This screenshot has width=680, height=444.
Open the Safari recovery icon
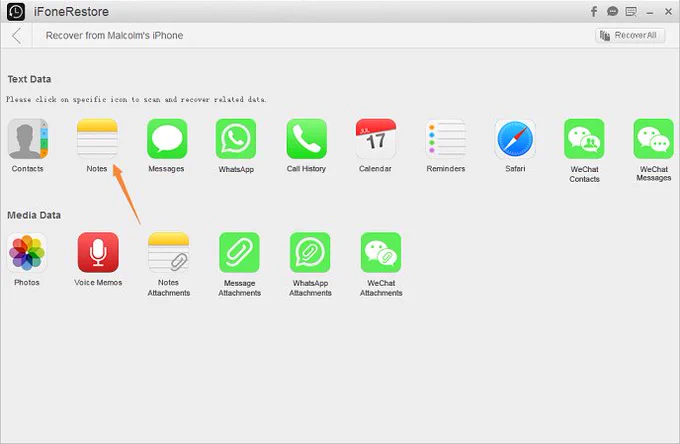515,139
